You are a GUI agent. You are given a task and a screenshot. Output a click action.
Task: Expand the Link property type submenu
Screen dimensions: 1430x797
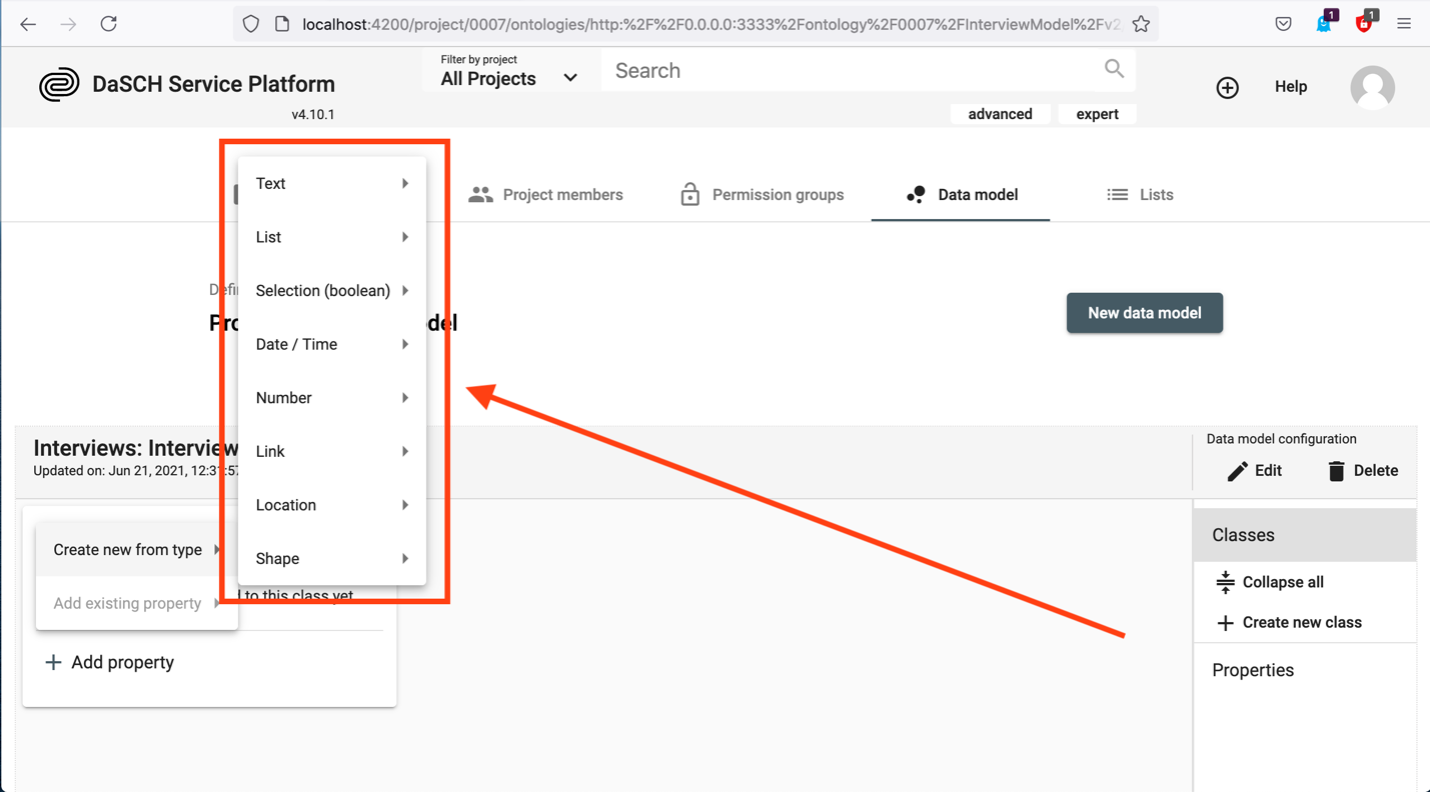(331, 452)
